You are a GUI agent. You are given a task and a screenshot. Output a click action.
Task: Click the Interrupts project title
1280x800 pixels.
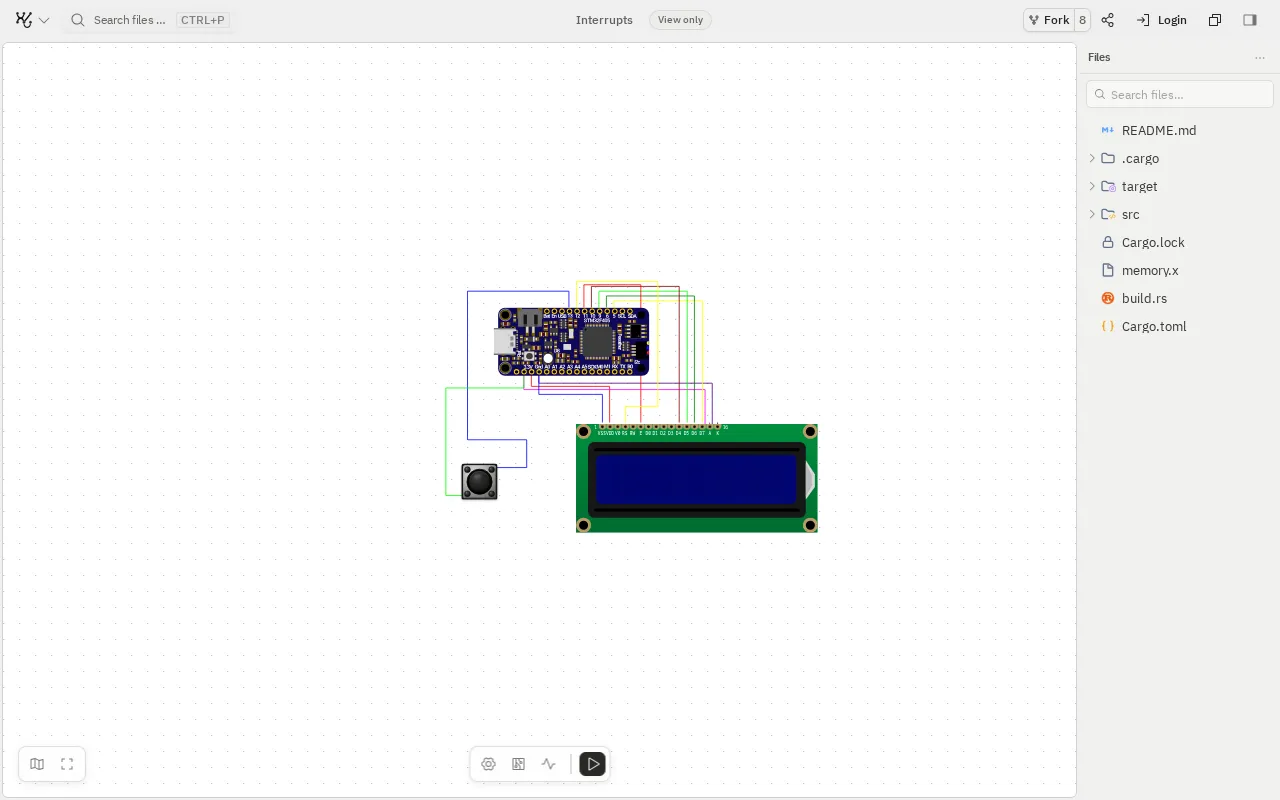point(604,20)
